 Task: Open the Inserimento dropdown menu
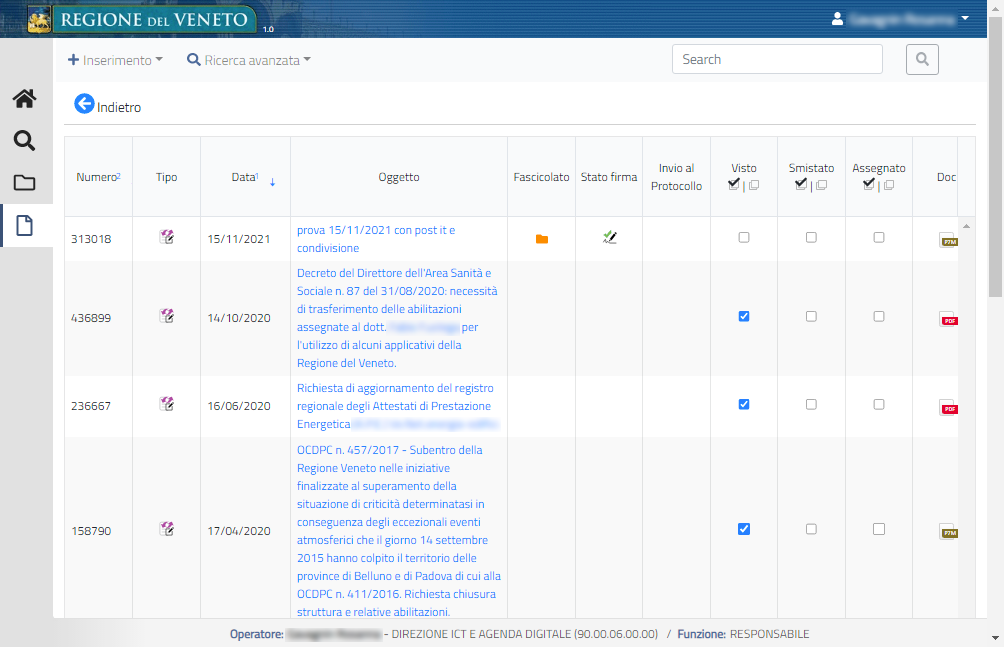click(x=115, y=60)
